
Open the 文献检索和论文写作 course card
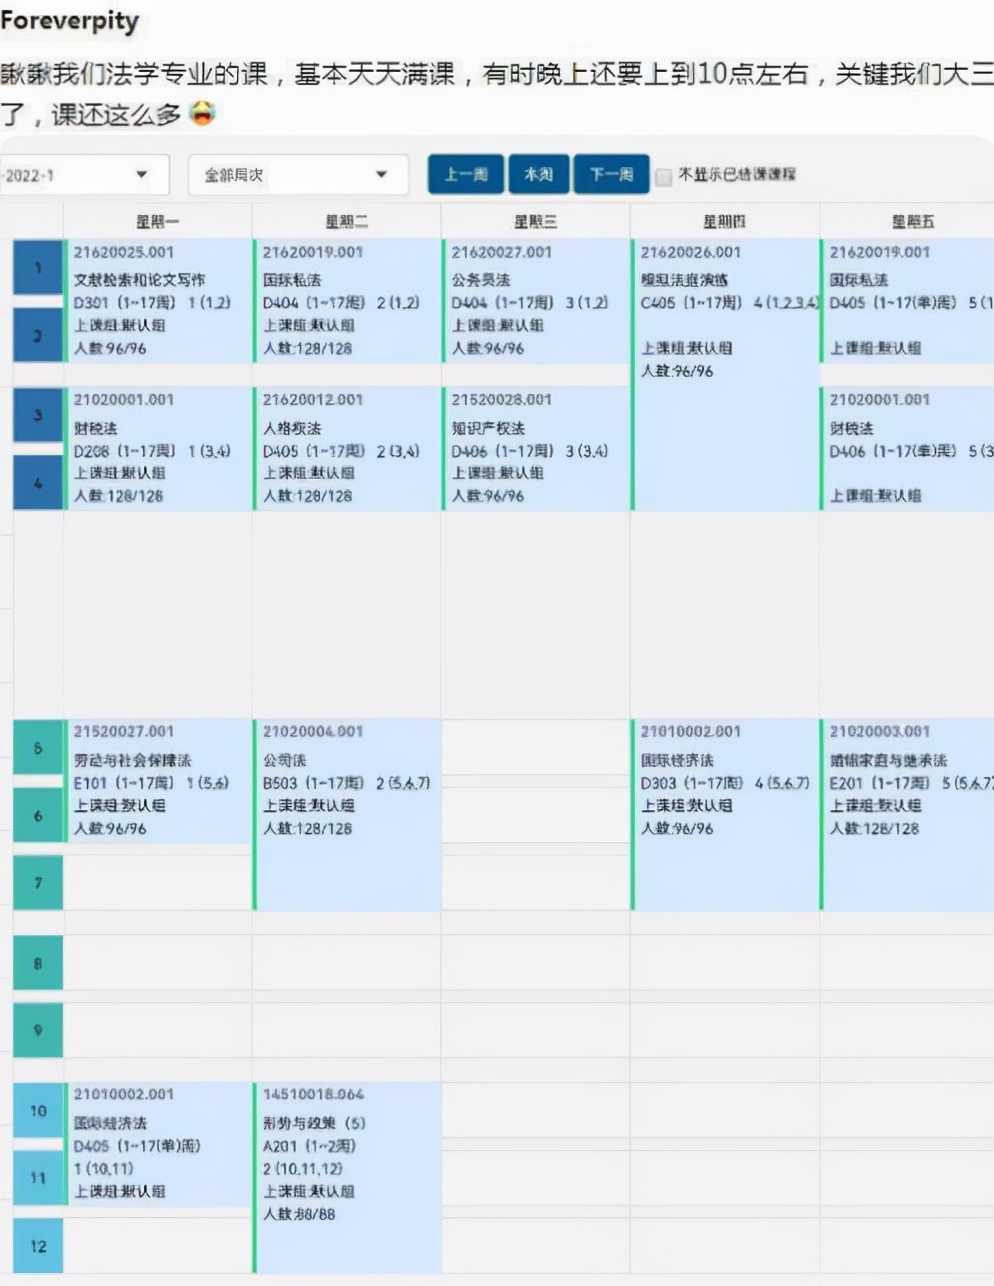[155, 300]
